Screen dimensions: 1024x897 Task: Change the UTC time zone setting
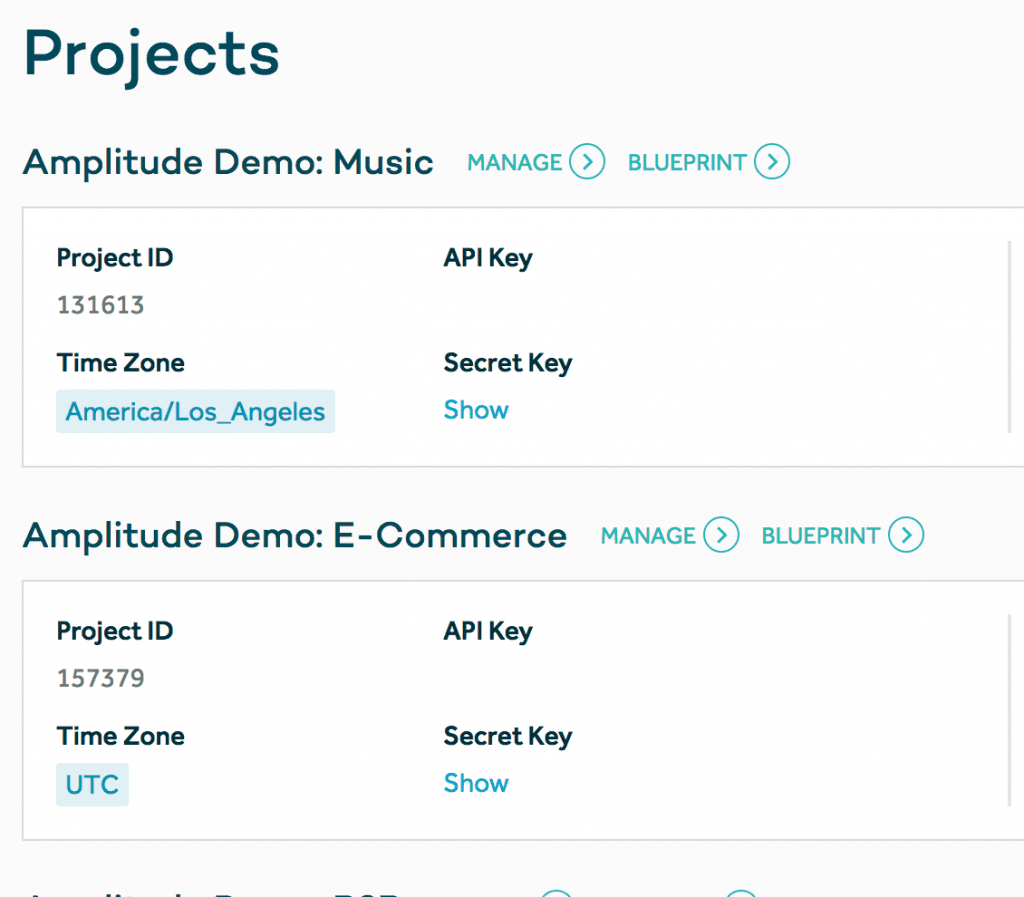[92, 785]
